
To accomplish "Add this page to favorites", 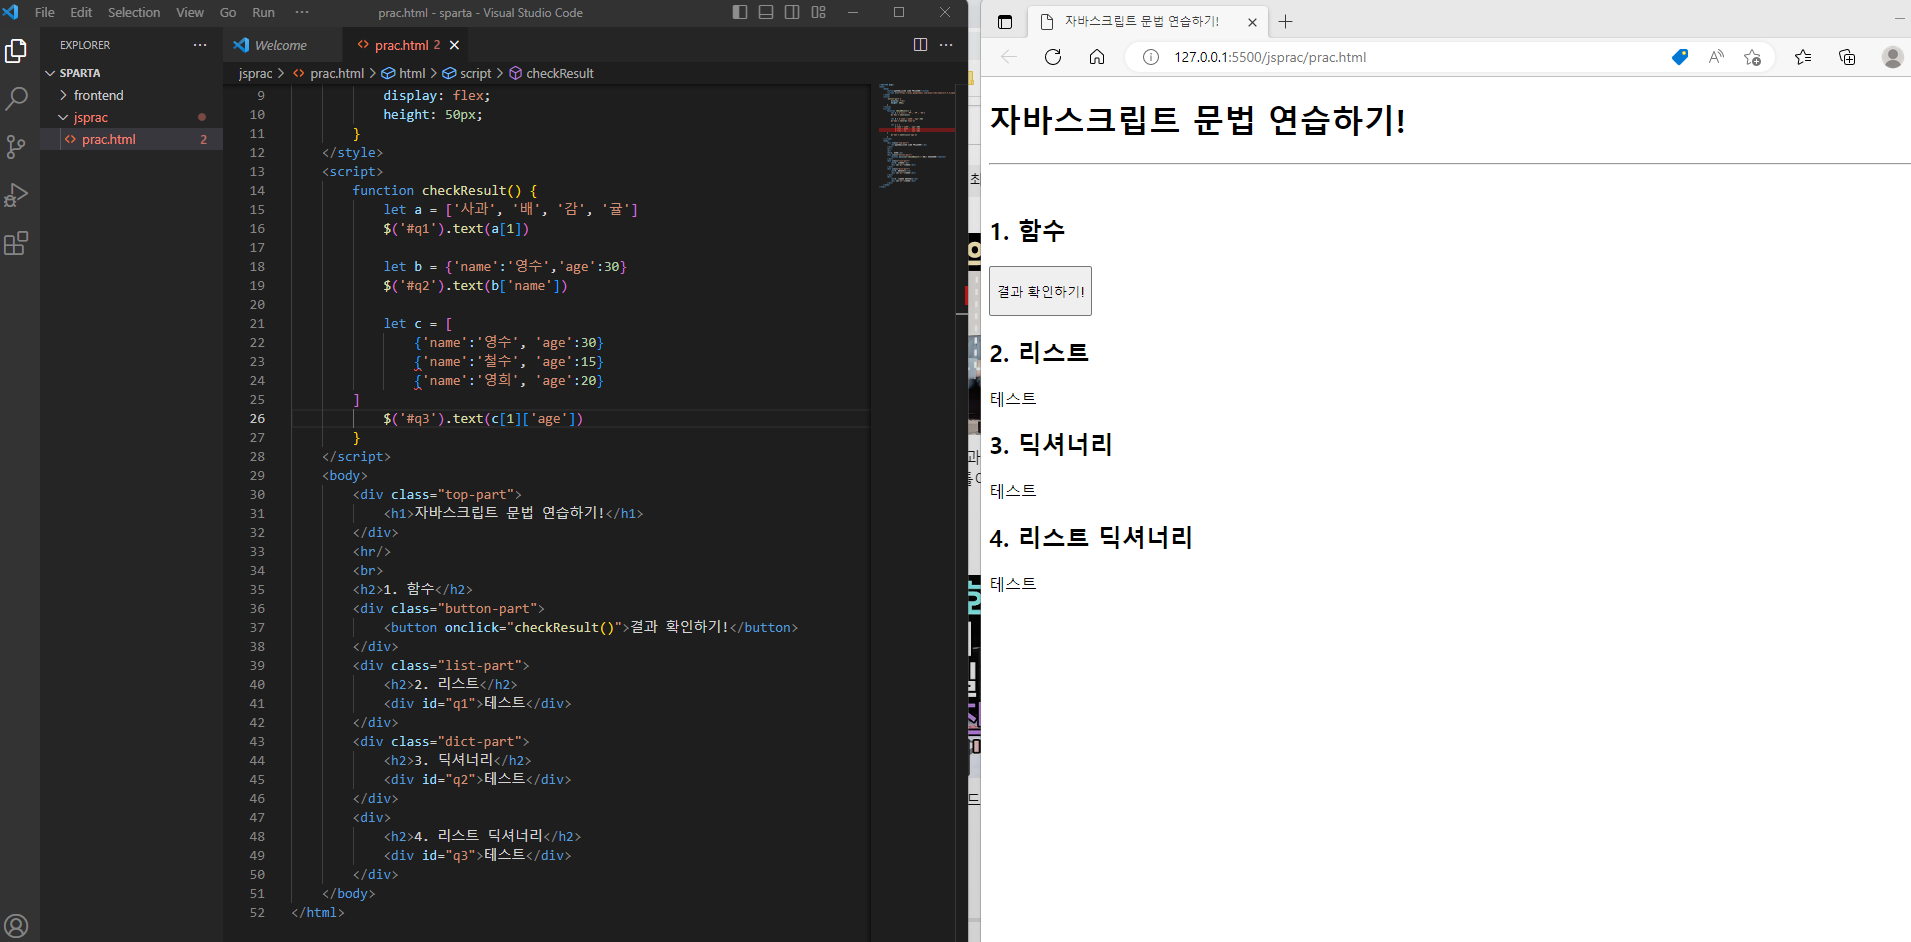I will [1752, 57].
